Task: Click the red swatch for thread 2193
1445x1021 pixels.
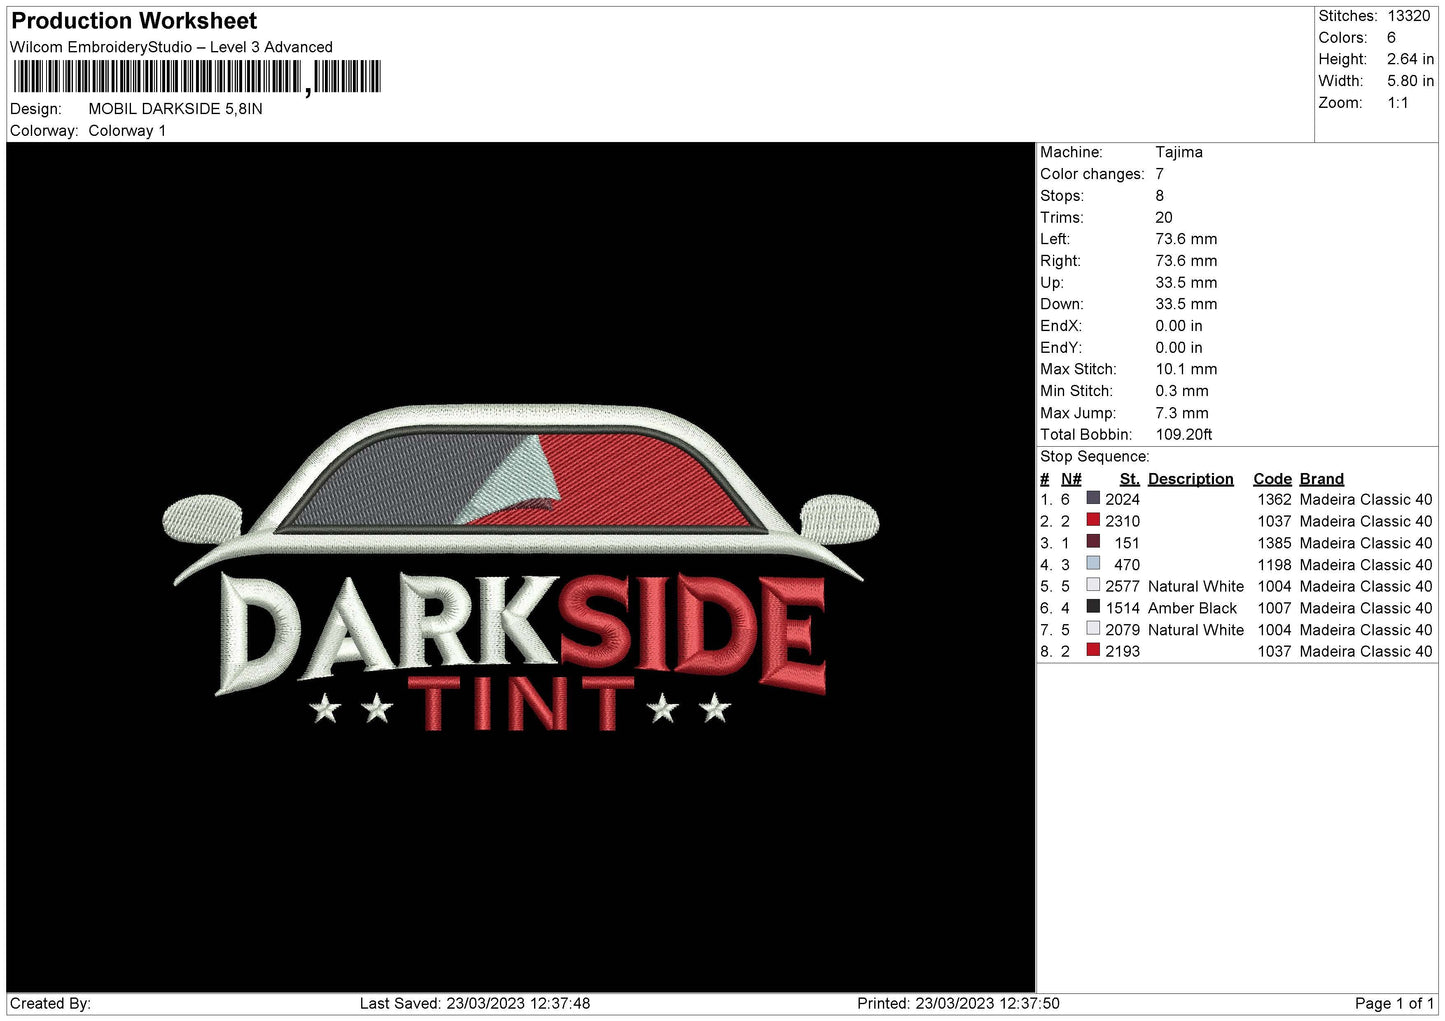Action: 1093,650
